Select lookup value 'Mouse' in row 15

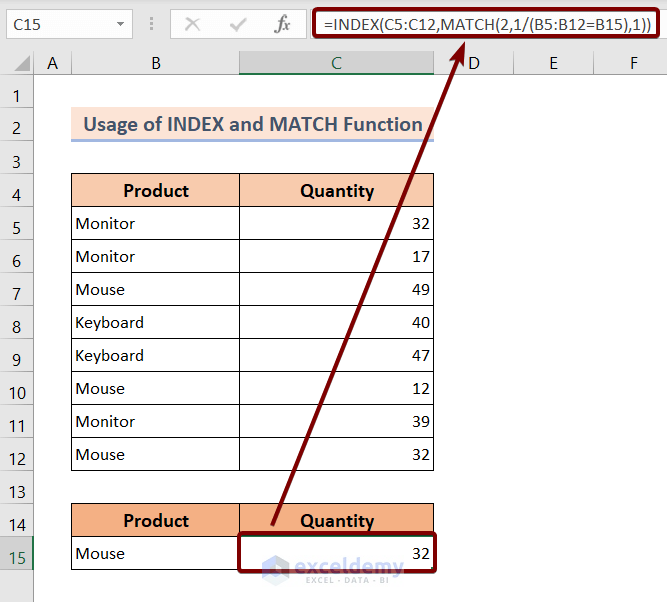[156, 553]
